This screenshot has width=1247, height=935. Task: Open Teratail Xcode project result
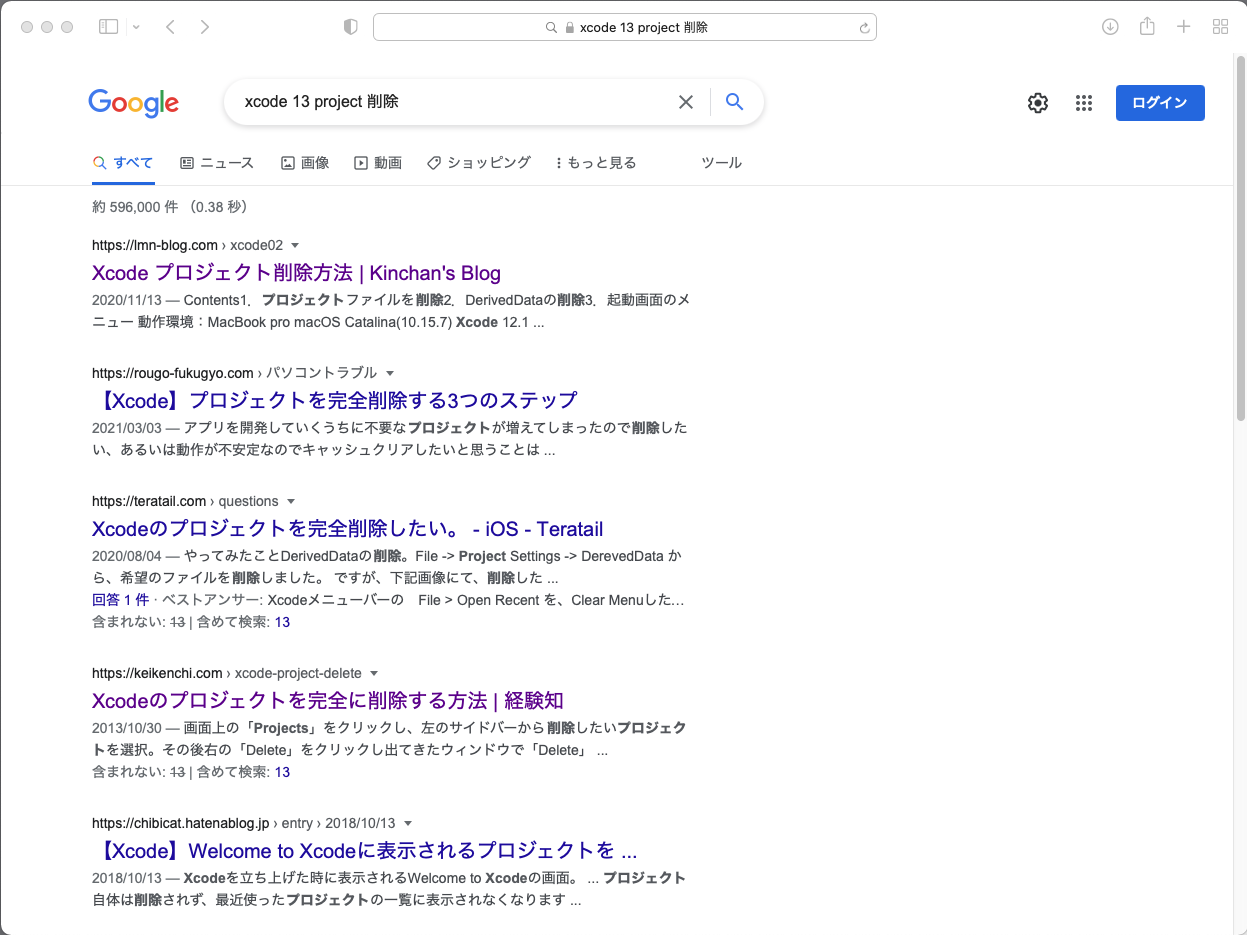click(348, 529)
